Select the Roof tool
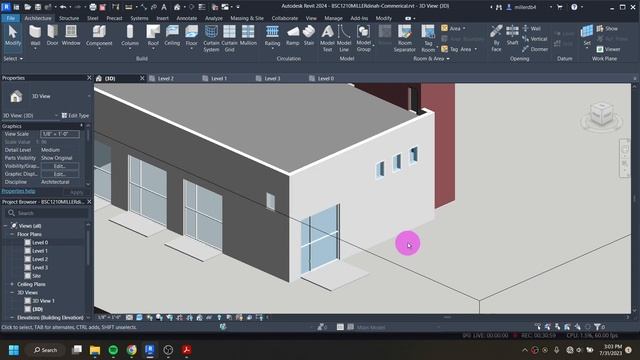 (153, 36)
